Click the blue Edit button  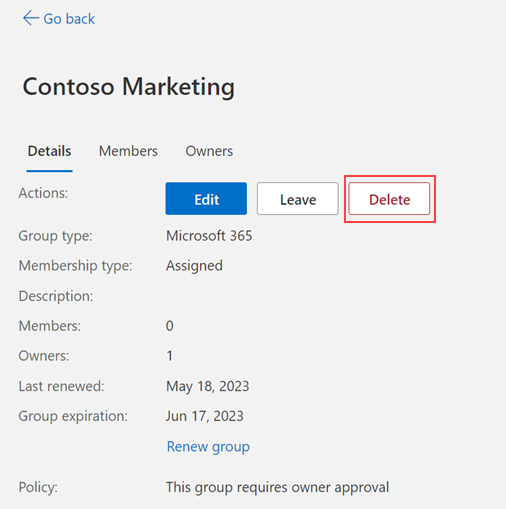(206, 199)
